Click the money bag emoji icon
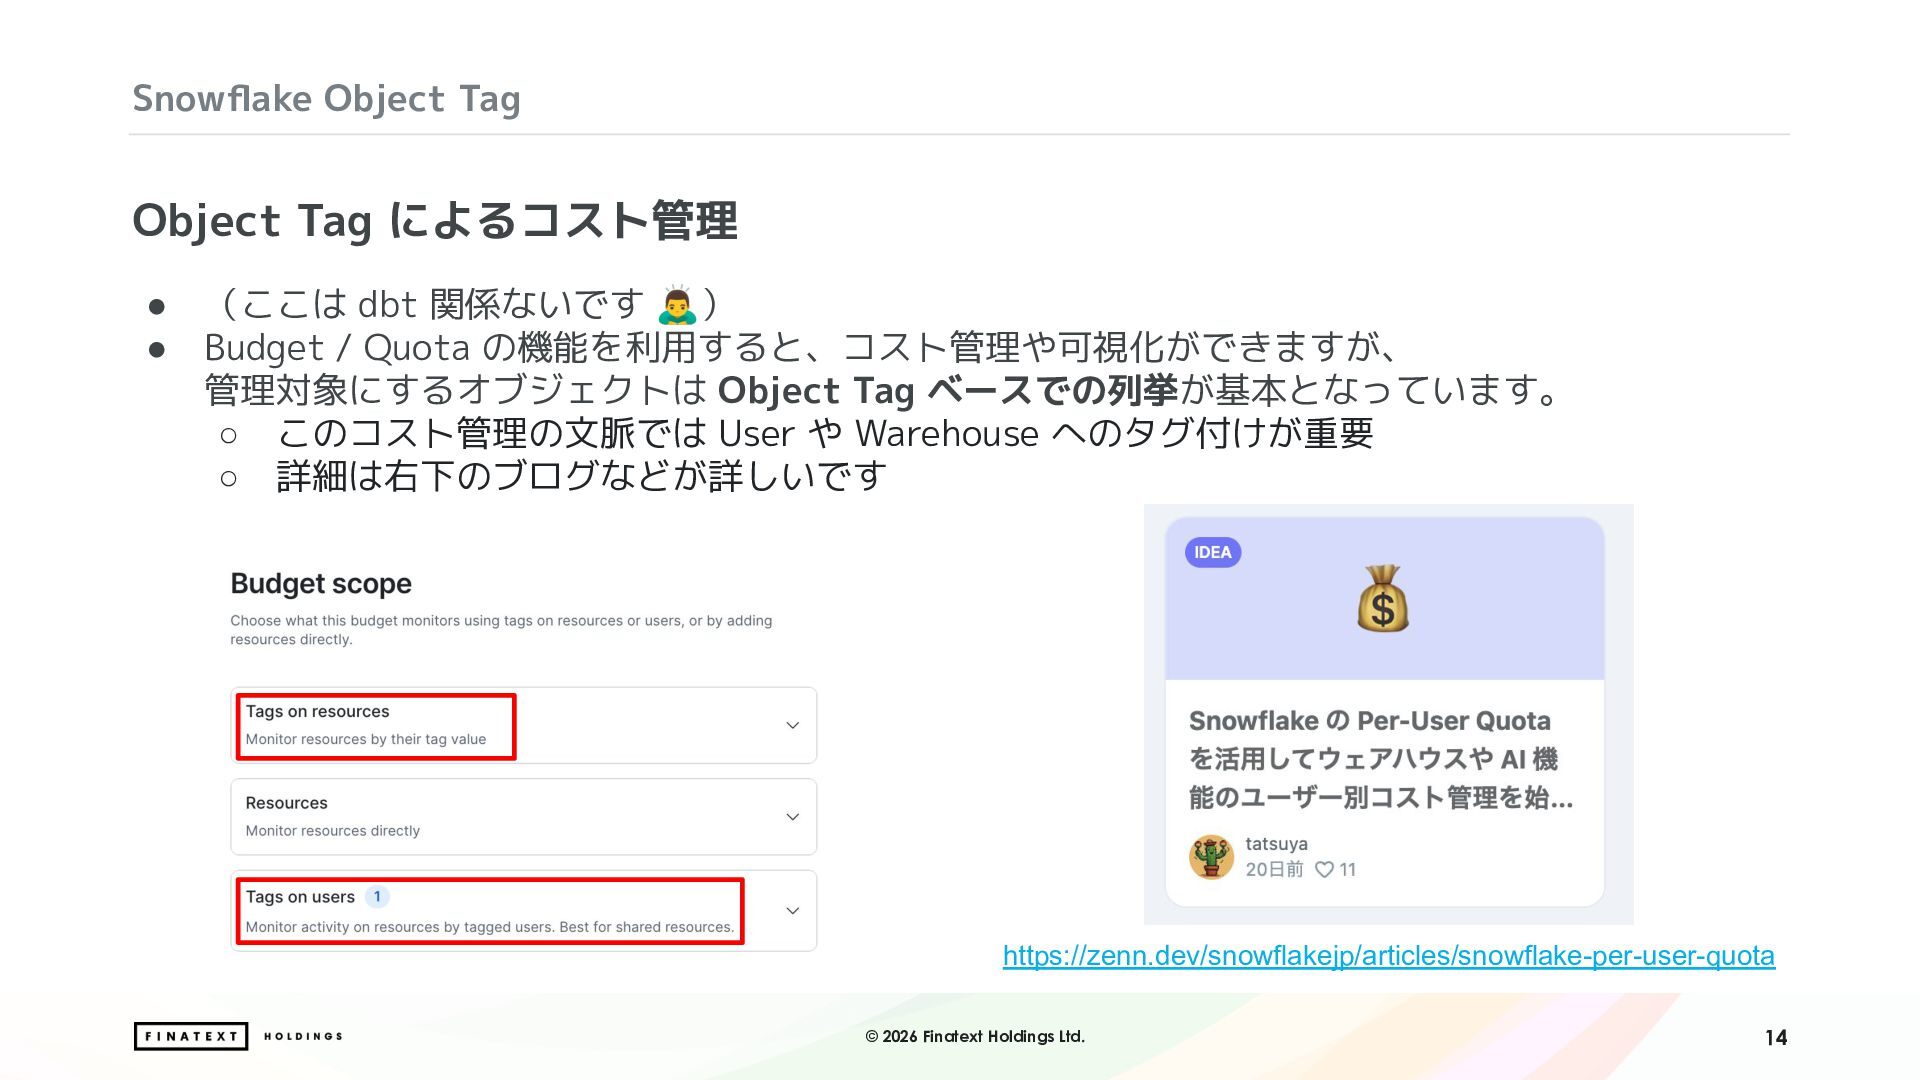This screenshot has height=1080, width=1920. click(x=1383, y=598)
